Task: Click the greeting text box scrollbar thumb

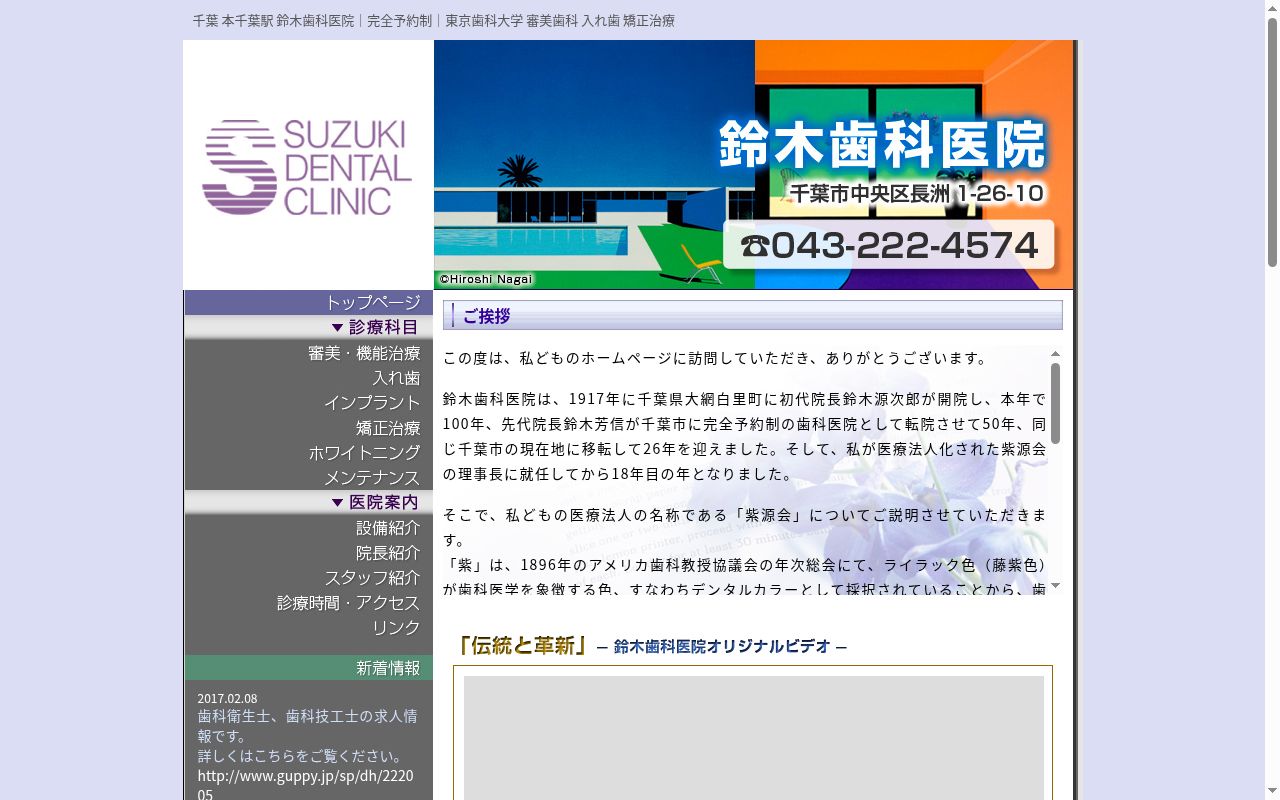Action: (x=1055, y=403)
